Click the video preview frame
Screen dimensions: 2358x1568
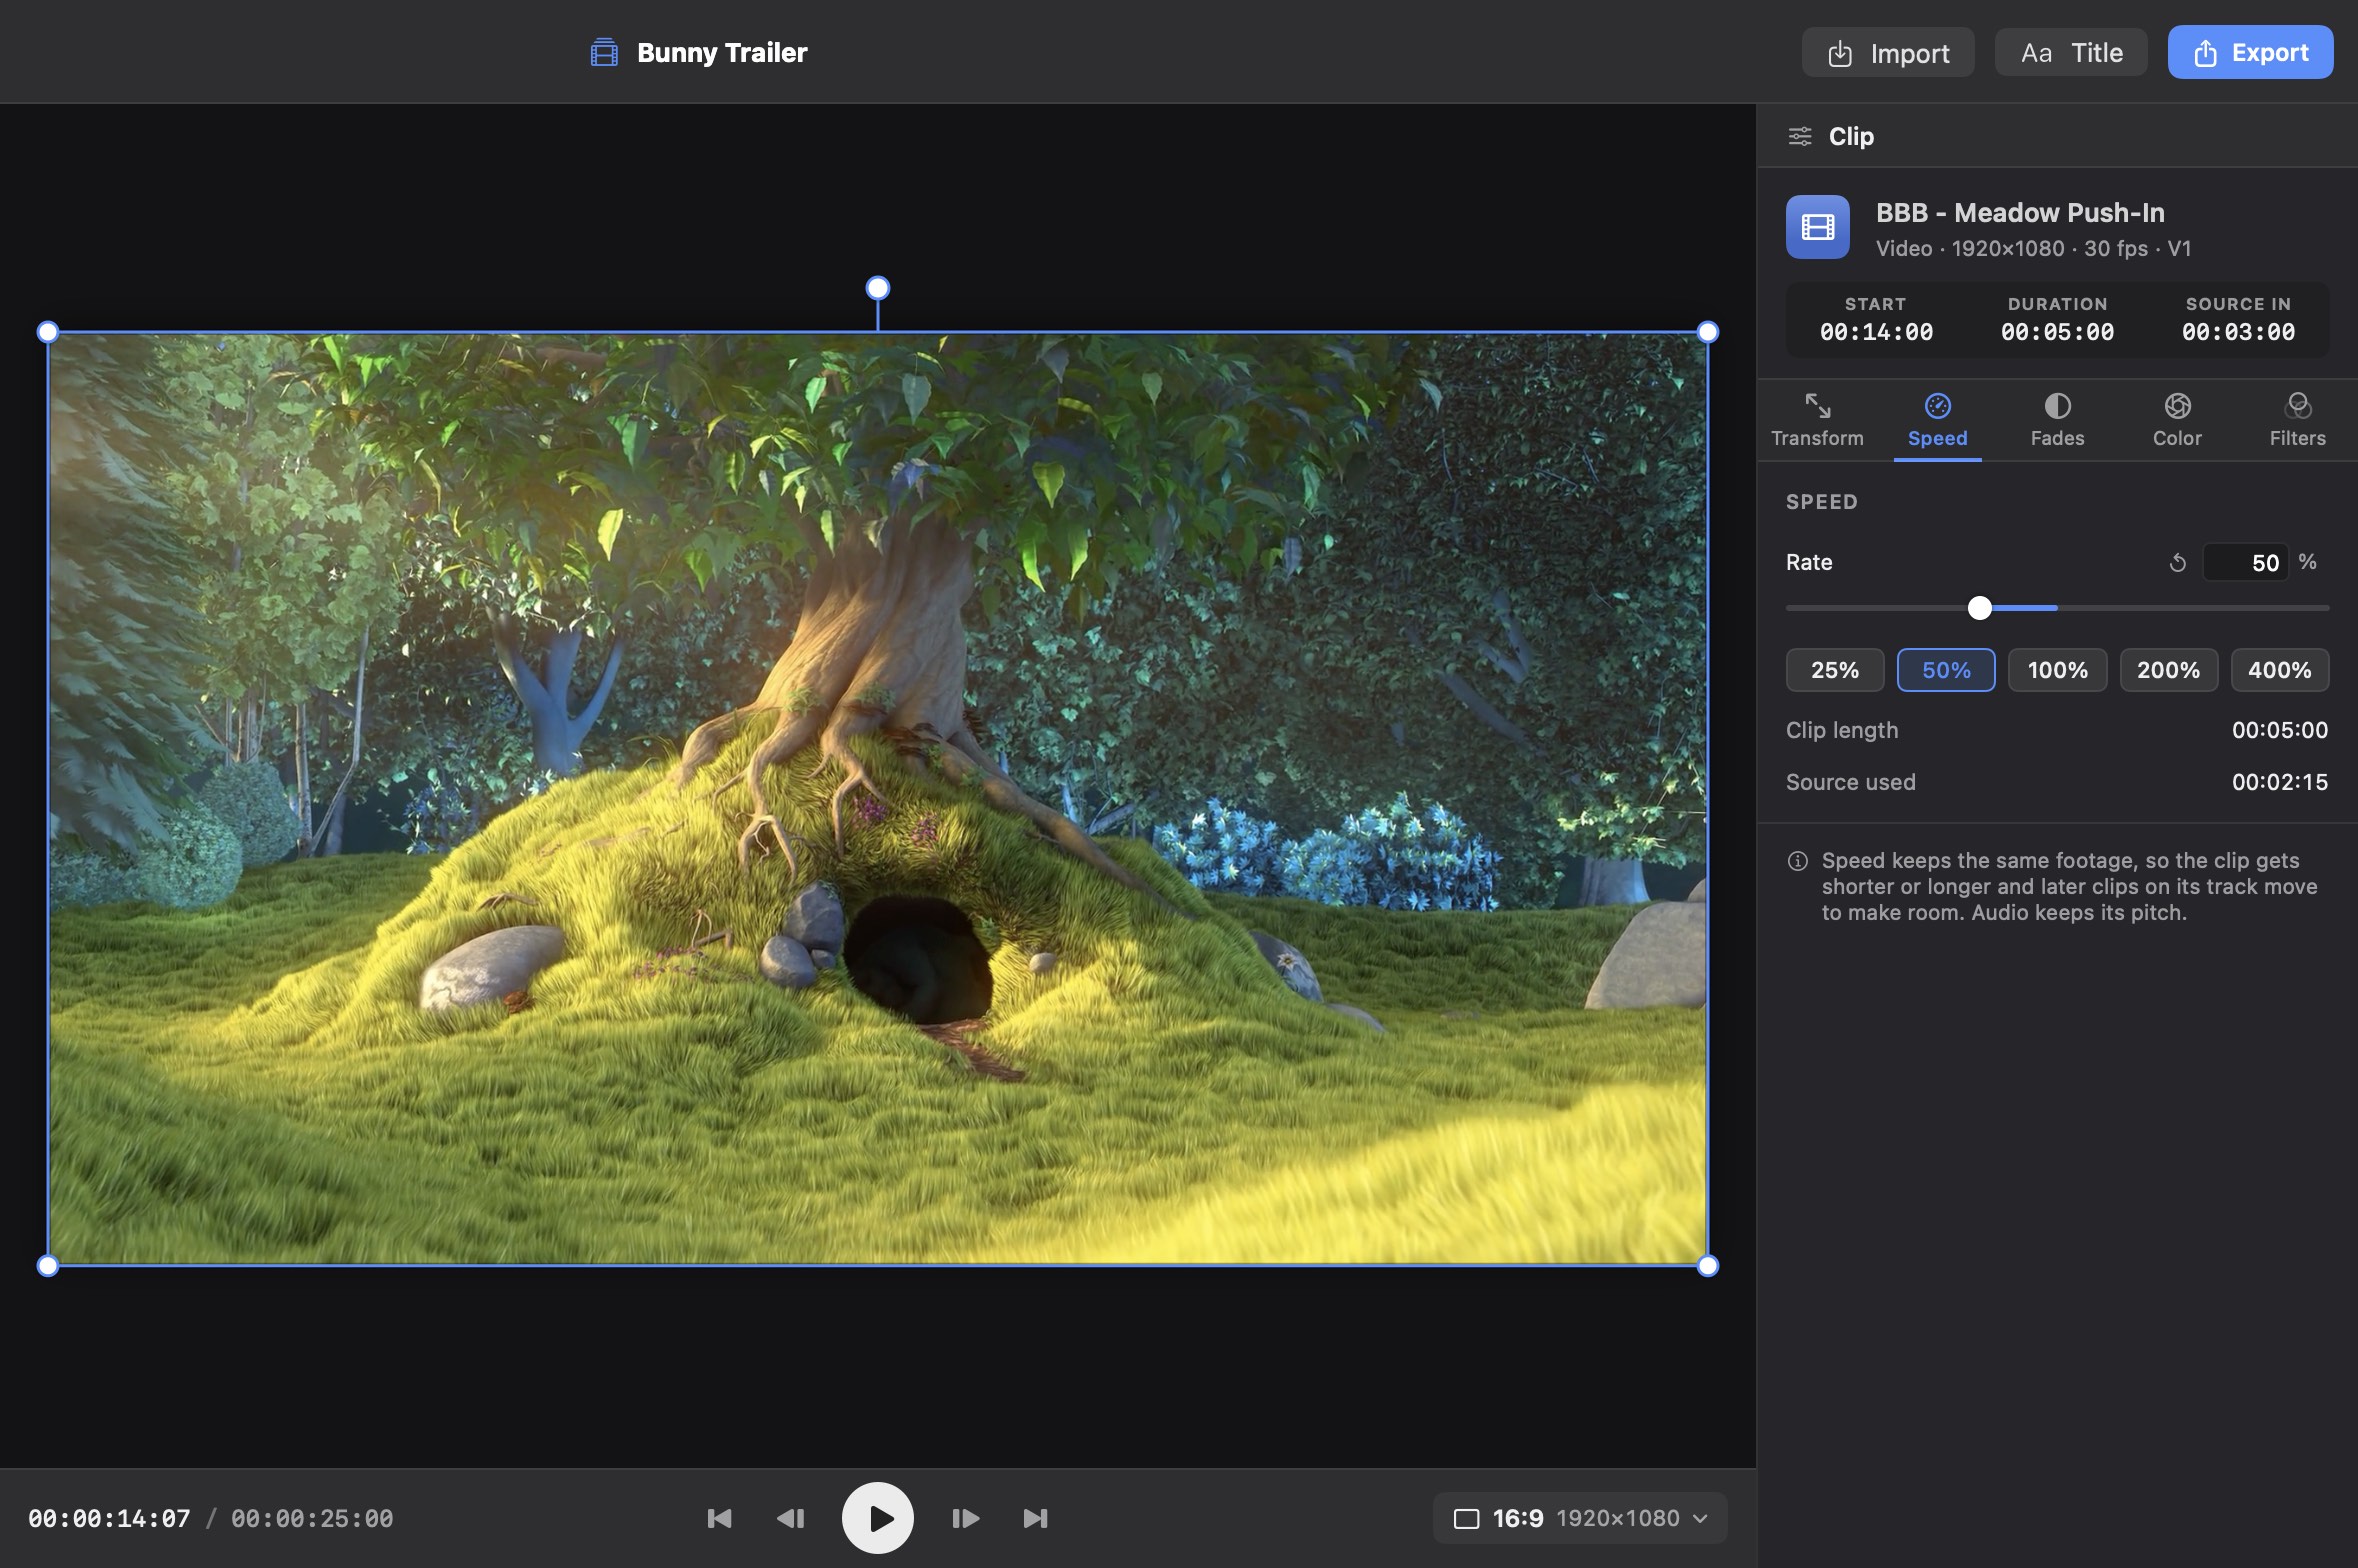point(877,799)
